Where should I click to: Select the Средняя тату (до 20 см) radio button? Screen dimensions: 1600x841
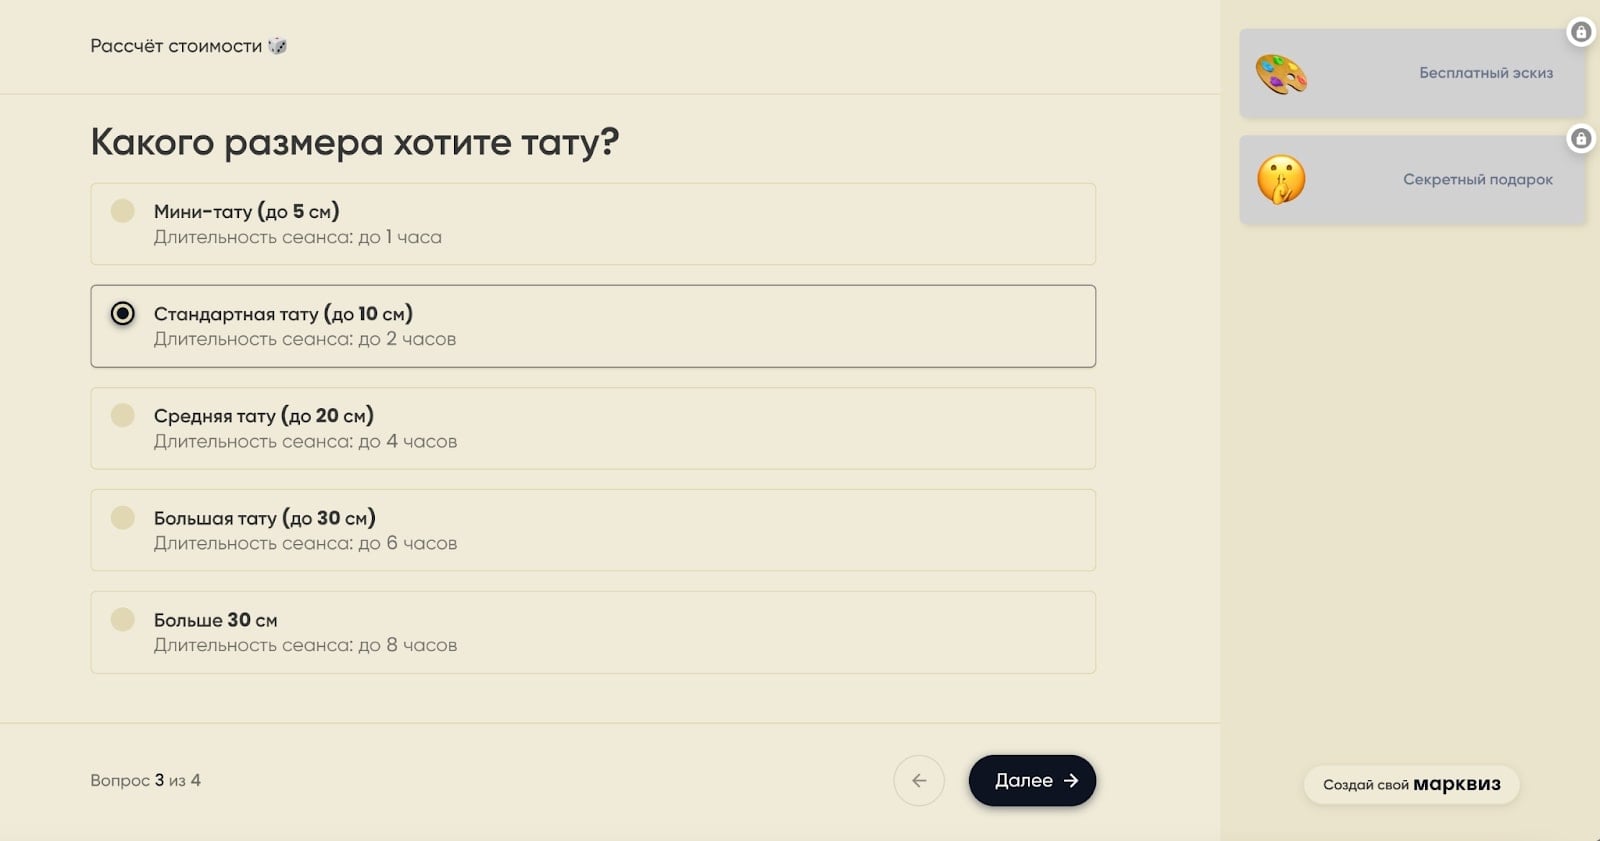point(122,415)
